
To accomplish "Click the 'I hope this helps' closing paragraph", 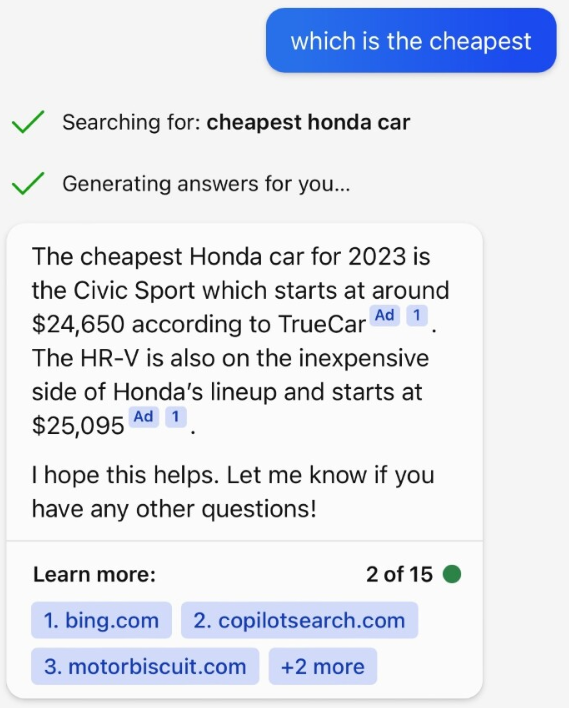I will [x=233, y=492].
